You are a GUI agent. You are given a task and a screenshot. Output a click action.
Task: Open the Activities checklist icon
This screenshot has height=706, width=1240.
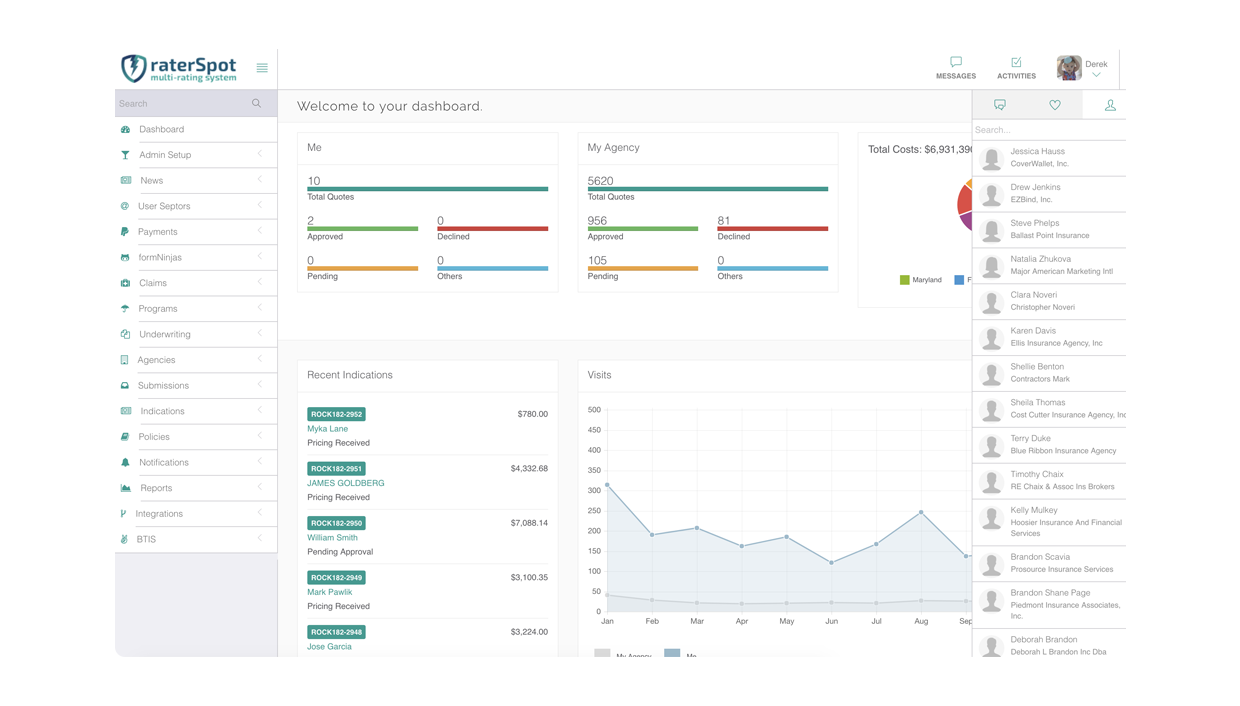pyautogui.click(x=1016, y=63)
